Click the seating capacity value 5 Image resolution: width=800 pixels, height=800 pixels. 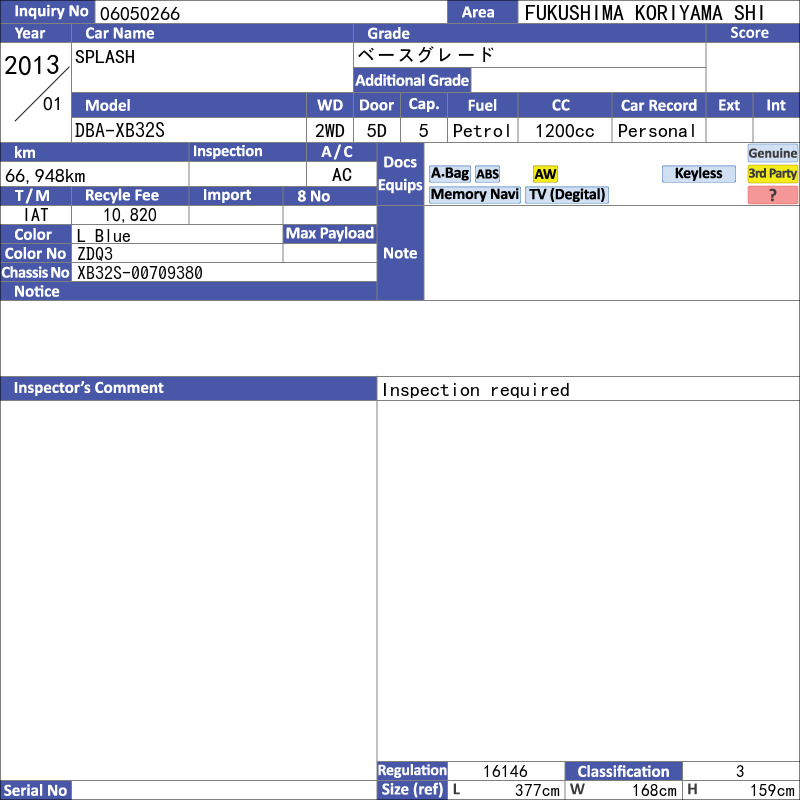pyautogui.click(x=423, y=131)
